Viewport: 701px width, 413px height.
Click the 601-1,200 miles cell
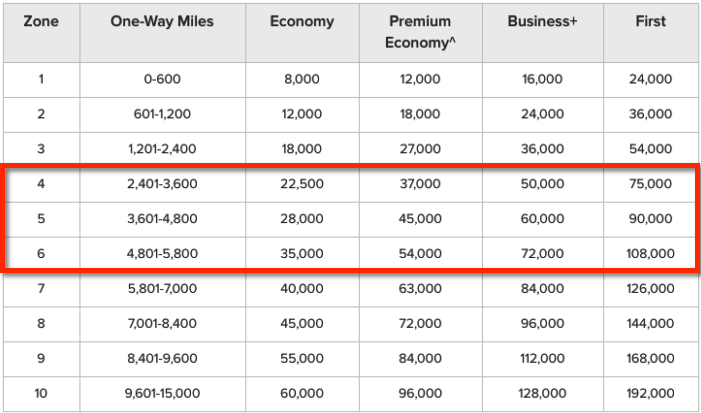click(162, 114)
